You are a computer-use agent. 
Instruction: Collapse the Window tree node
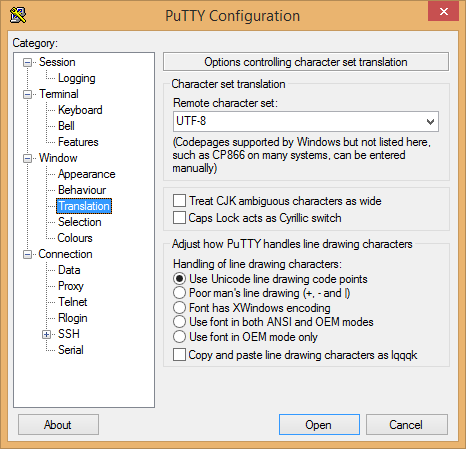(27, 158)
